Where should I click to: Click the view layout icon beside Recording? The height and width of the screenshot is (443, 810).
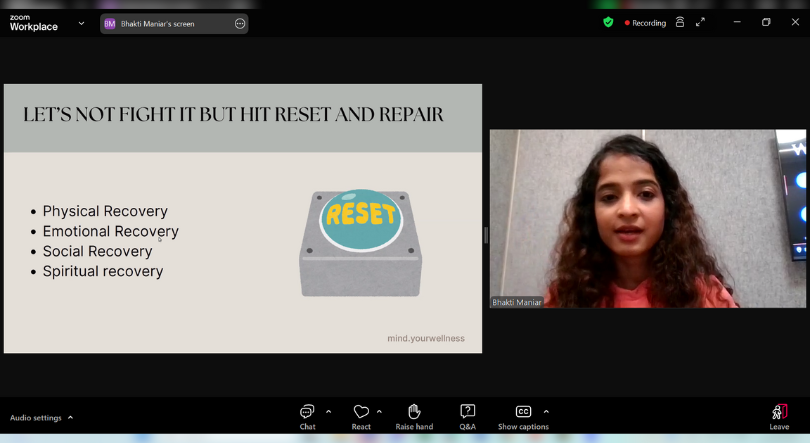pos(680,22)
